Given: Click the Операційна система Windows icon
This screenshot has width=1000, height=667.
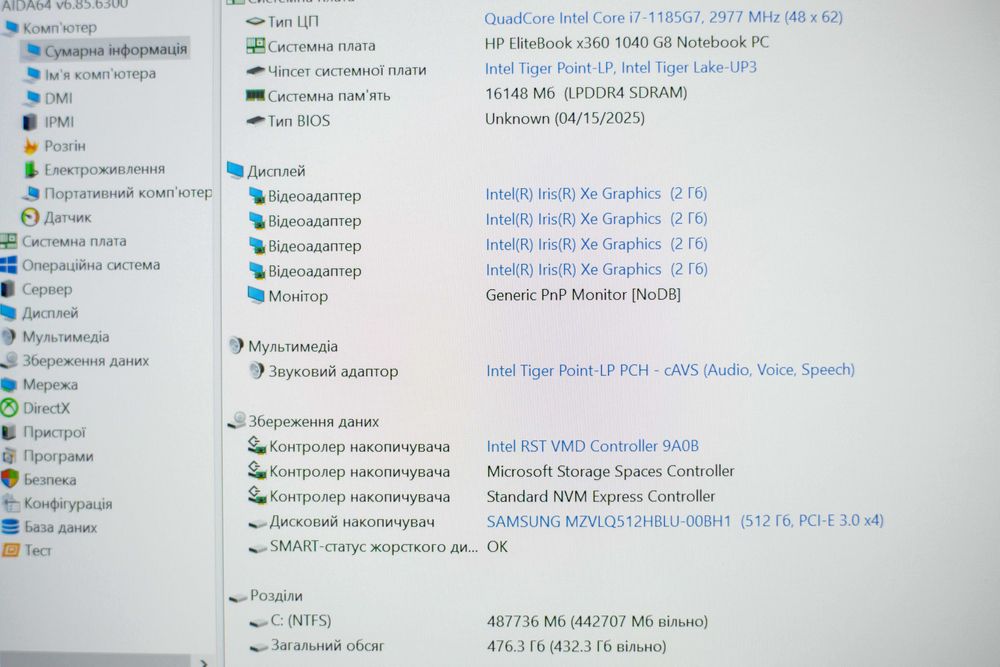Looking at the screenshot, I should [x=9, y=265].
